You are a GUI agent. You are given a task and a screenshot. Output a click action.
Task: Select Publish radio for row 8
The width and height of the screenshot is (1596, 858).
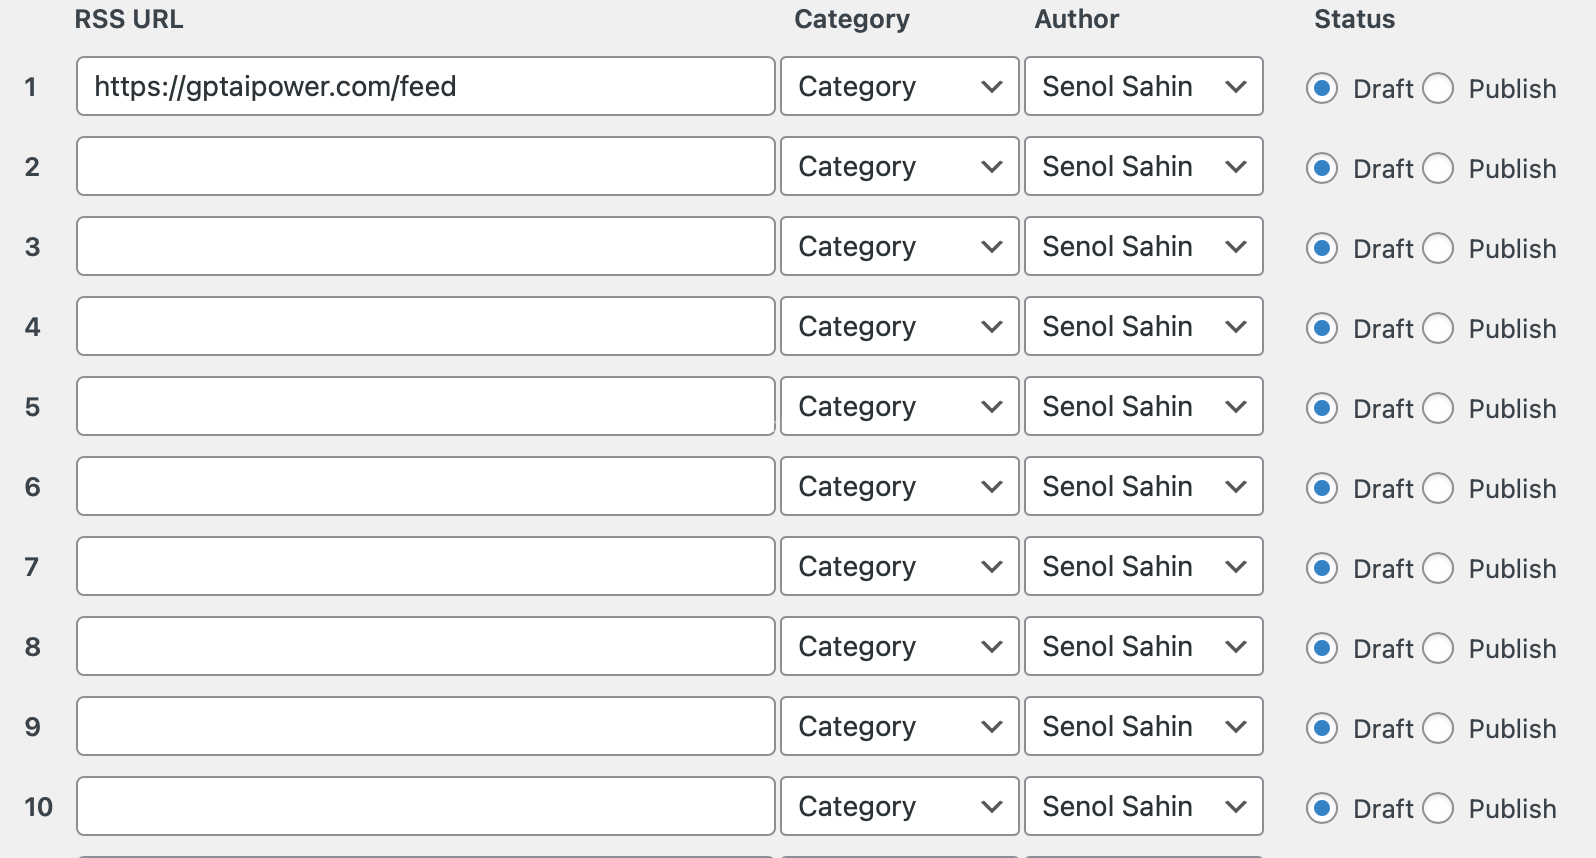click(x=1438, y=648)
